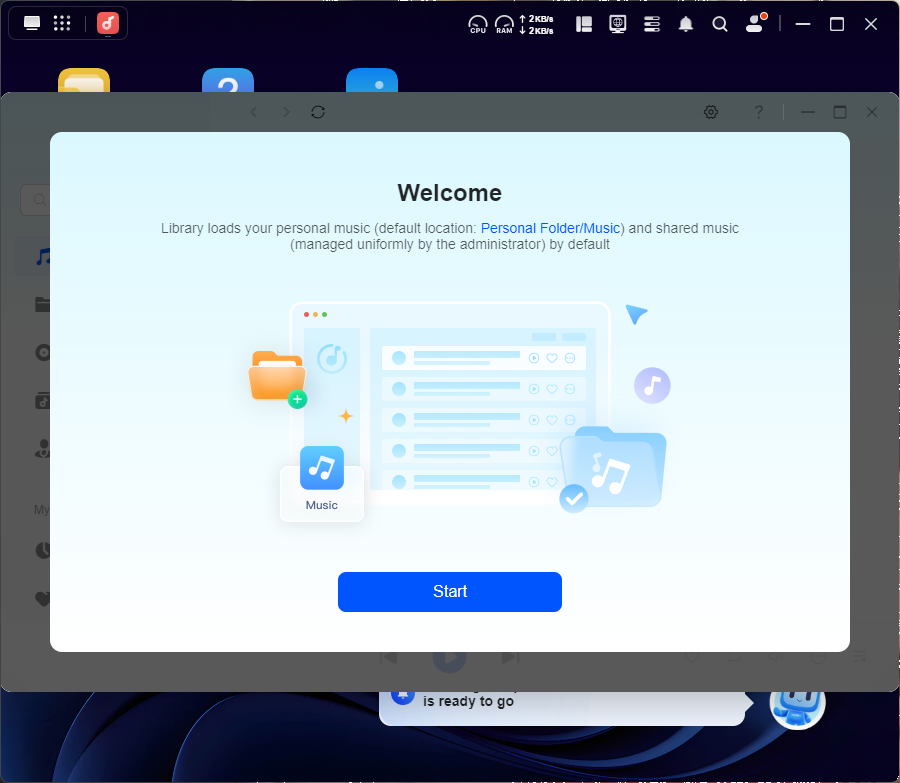The height and width of the screenshot is (783, 900).
Task: Open the CPU usage monitor
Action: [x=478, y=24]
